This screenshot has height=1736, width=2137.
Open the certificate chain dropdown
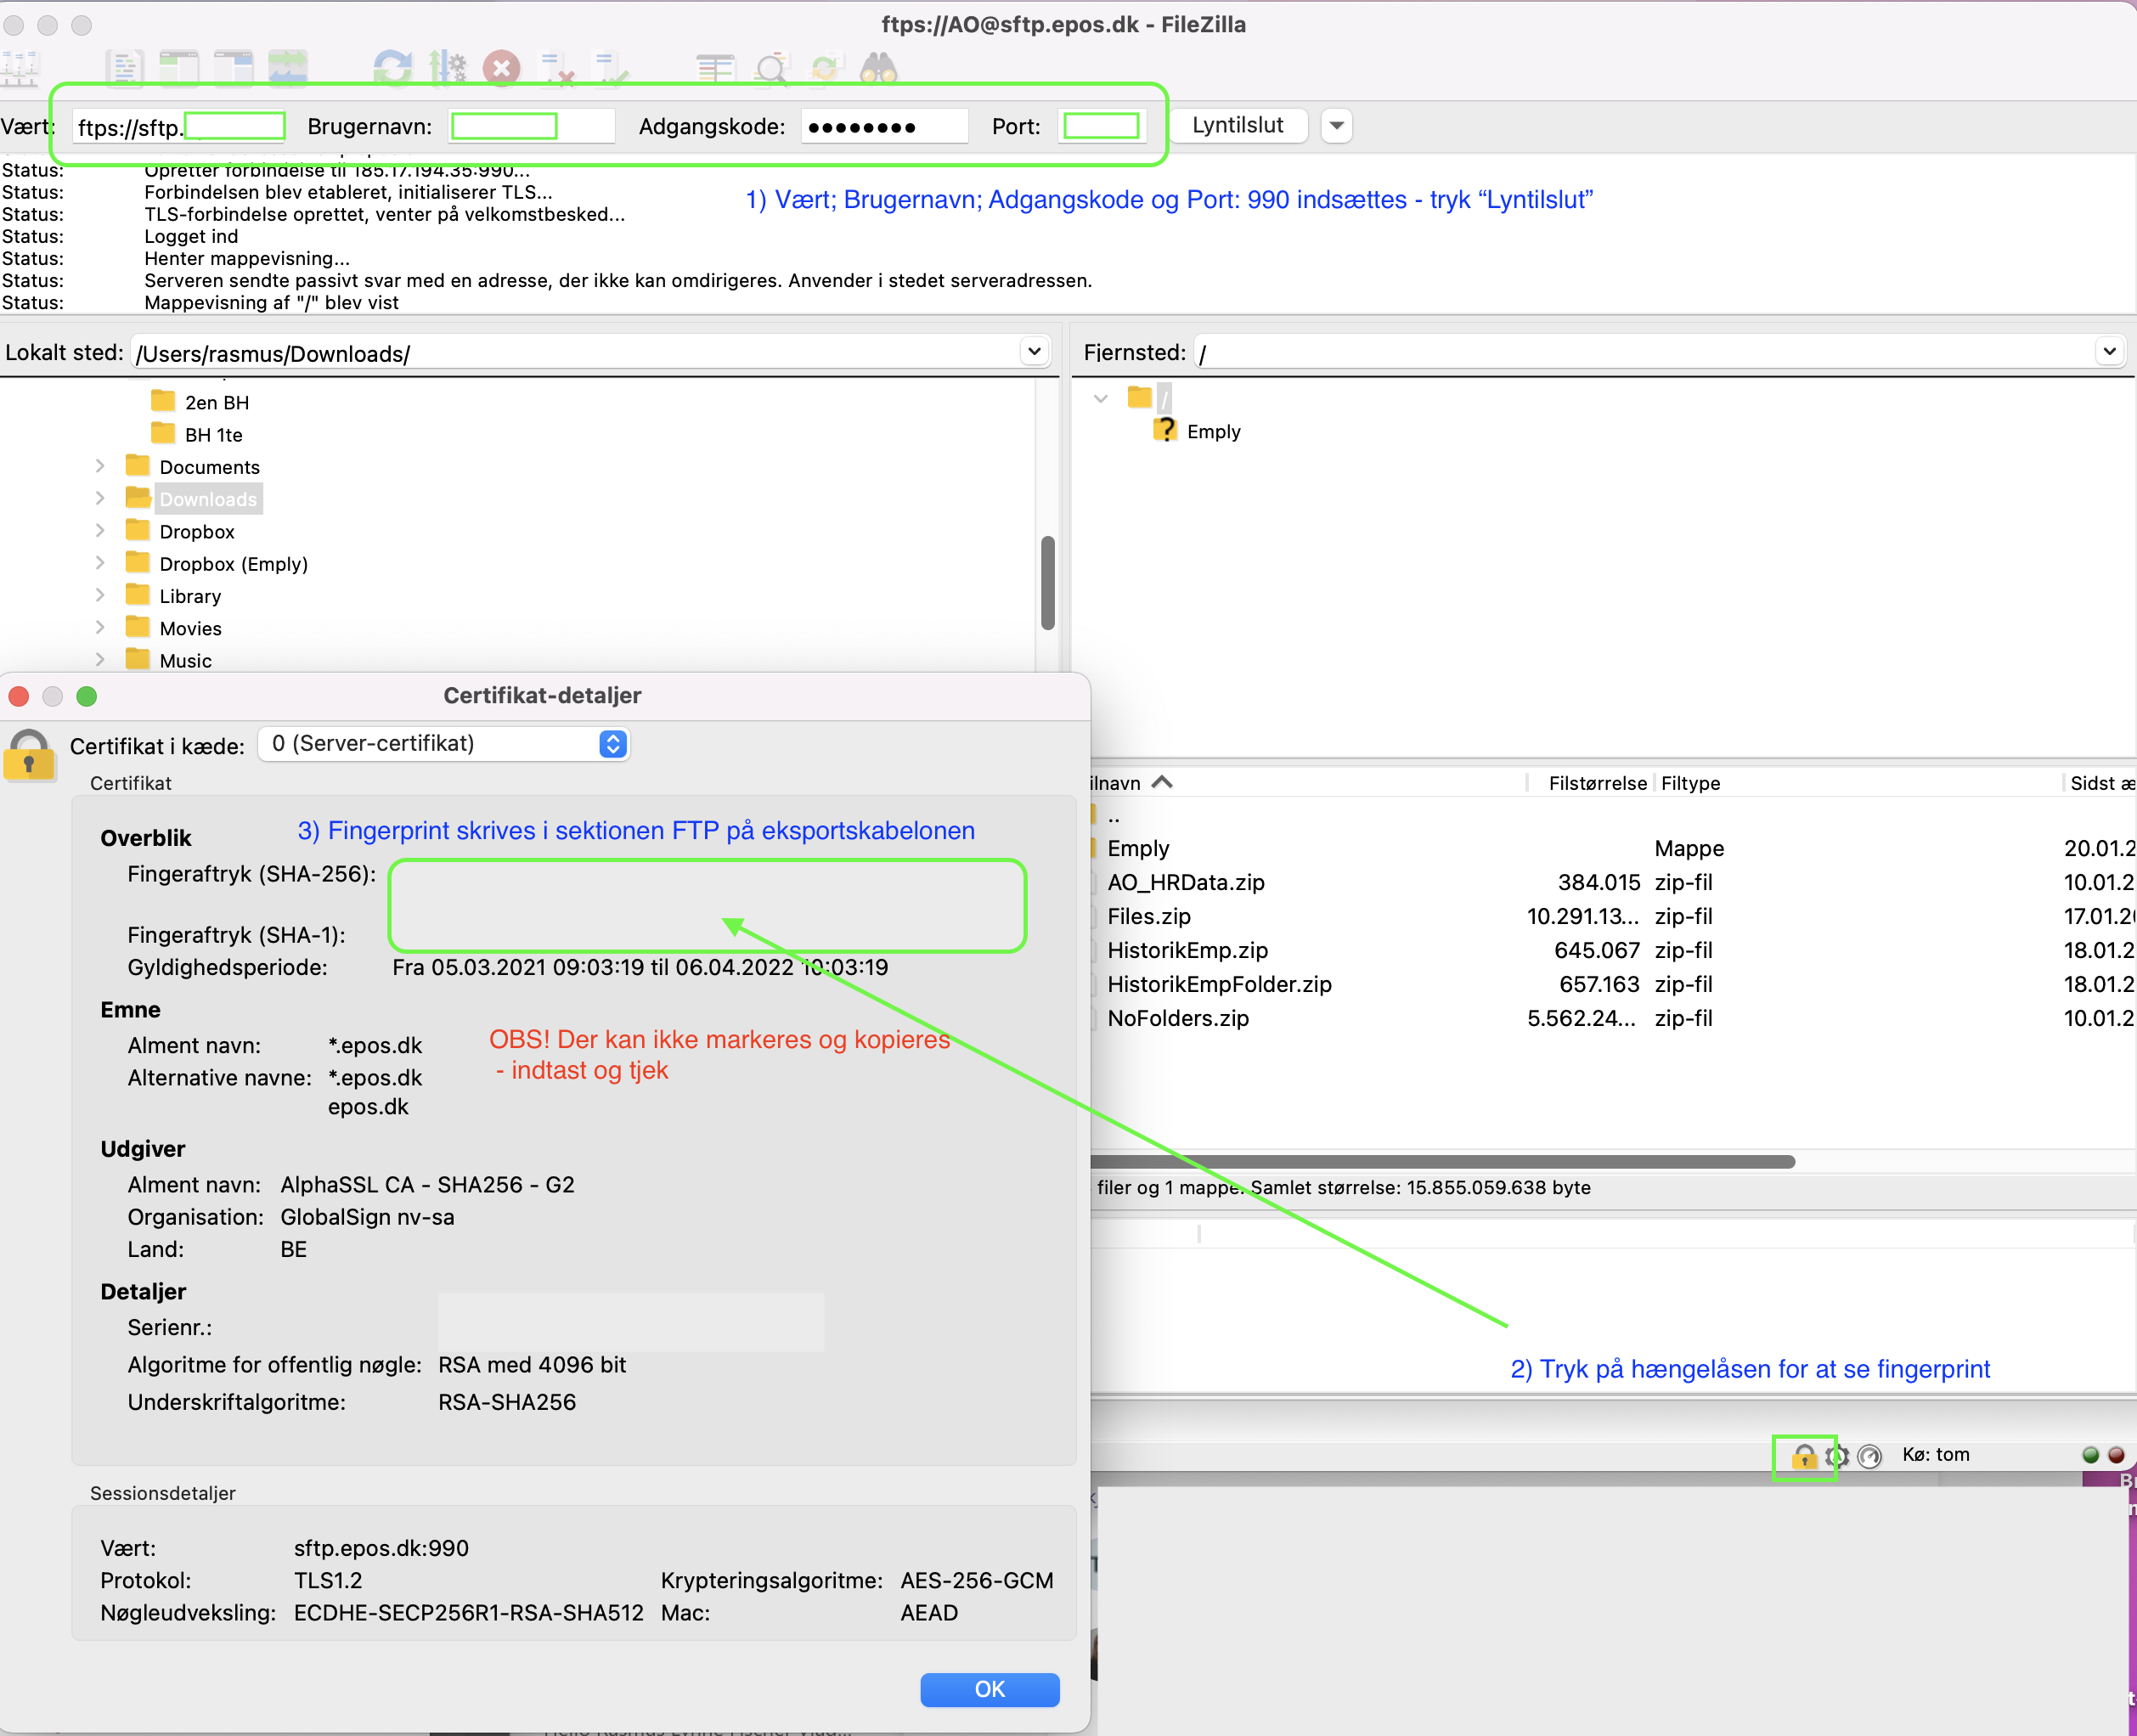[443, 743]
